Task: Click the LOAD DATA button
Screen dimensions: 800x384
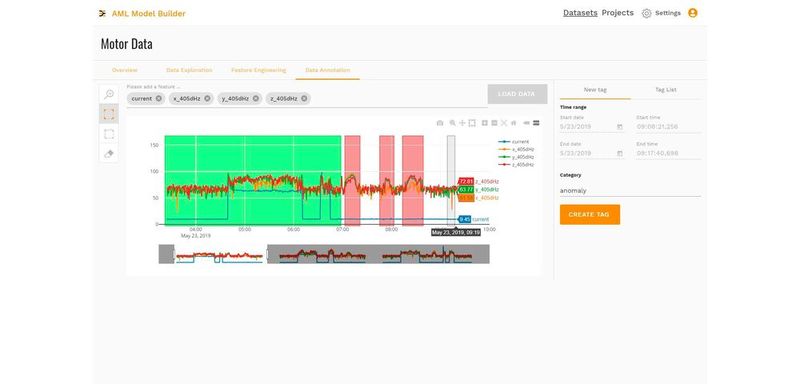Action: [517, 94]
